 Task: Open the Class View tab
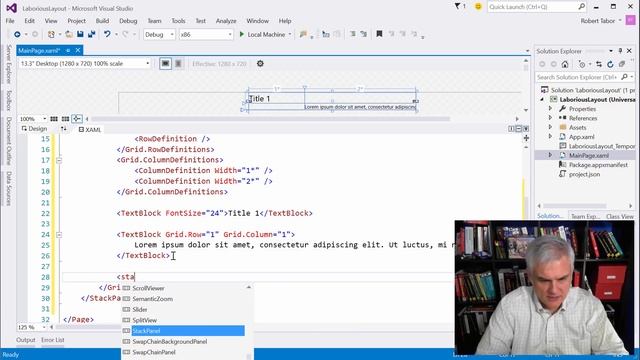pyautogui.click(x=620, y=216)
